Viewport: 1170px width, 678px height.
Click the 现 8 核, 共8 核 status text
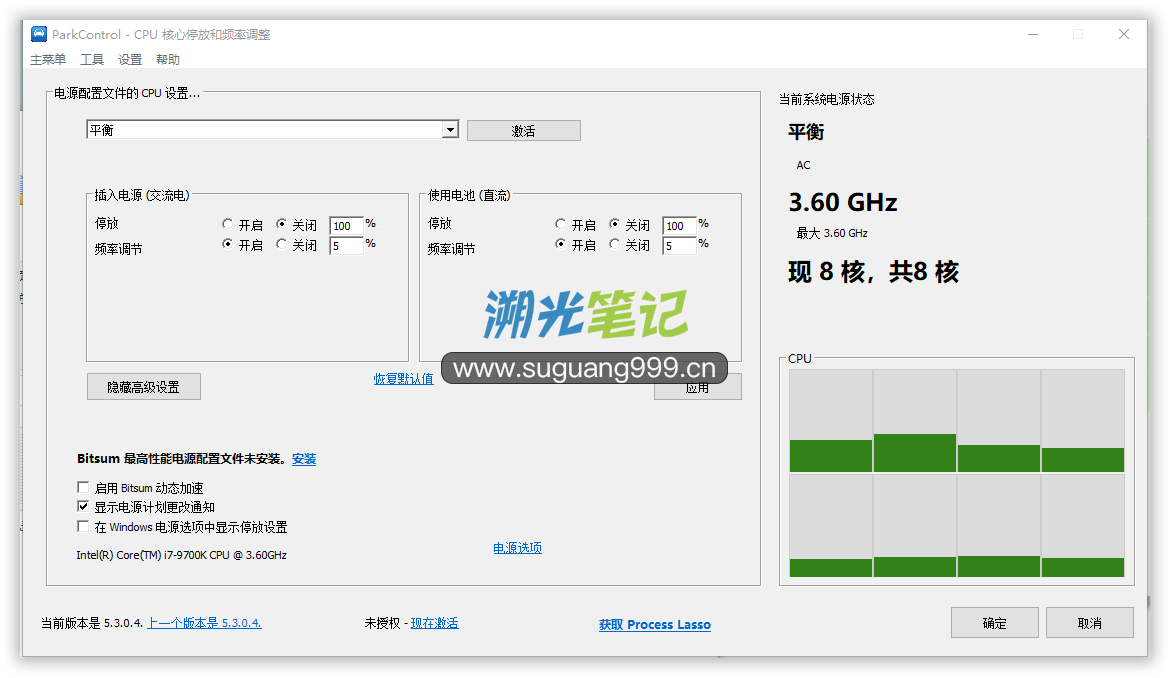point(874,271)
